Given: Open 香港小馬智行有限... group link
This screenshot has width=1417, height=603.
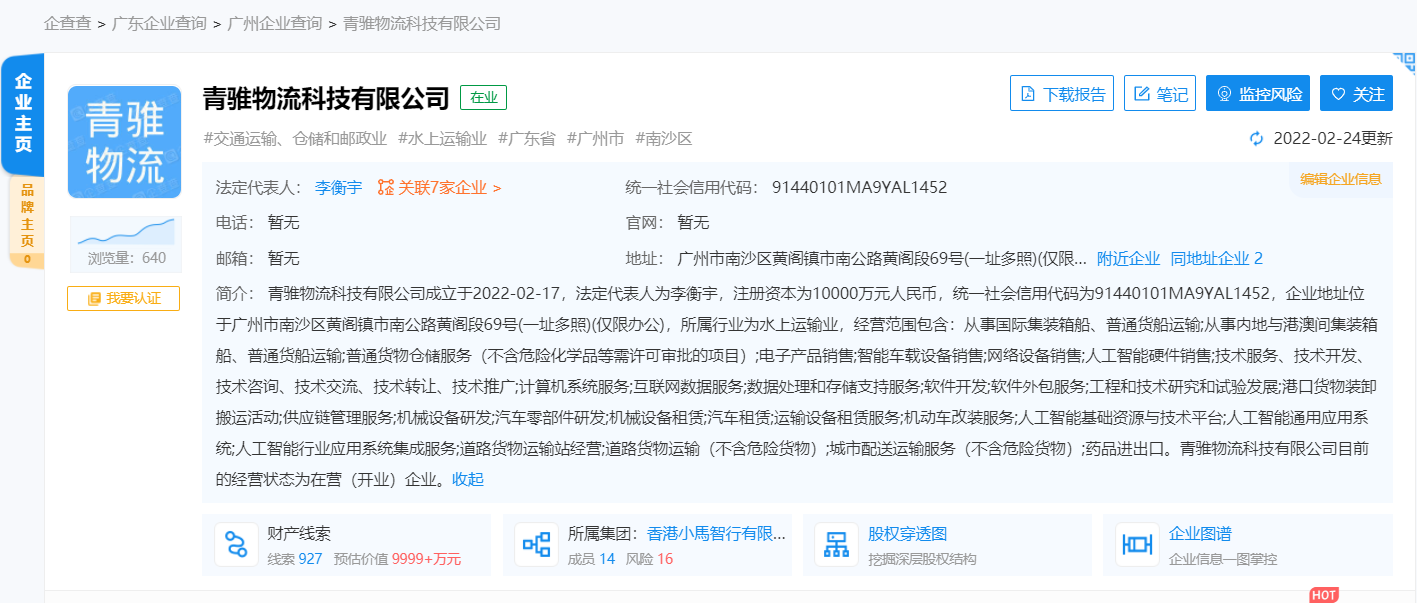Looking at the screenshot, I should (717, 533).
